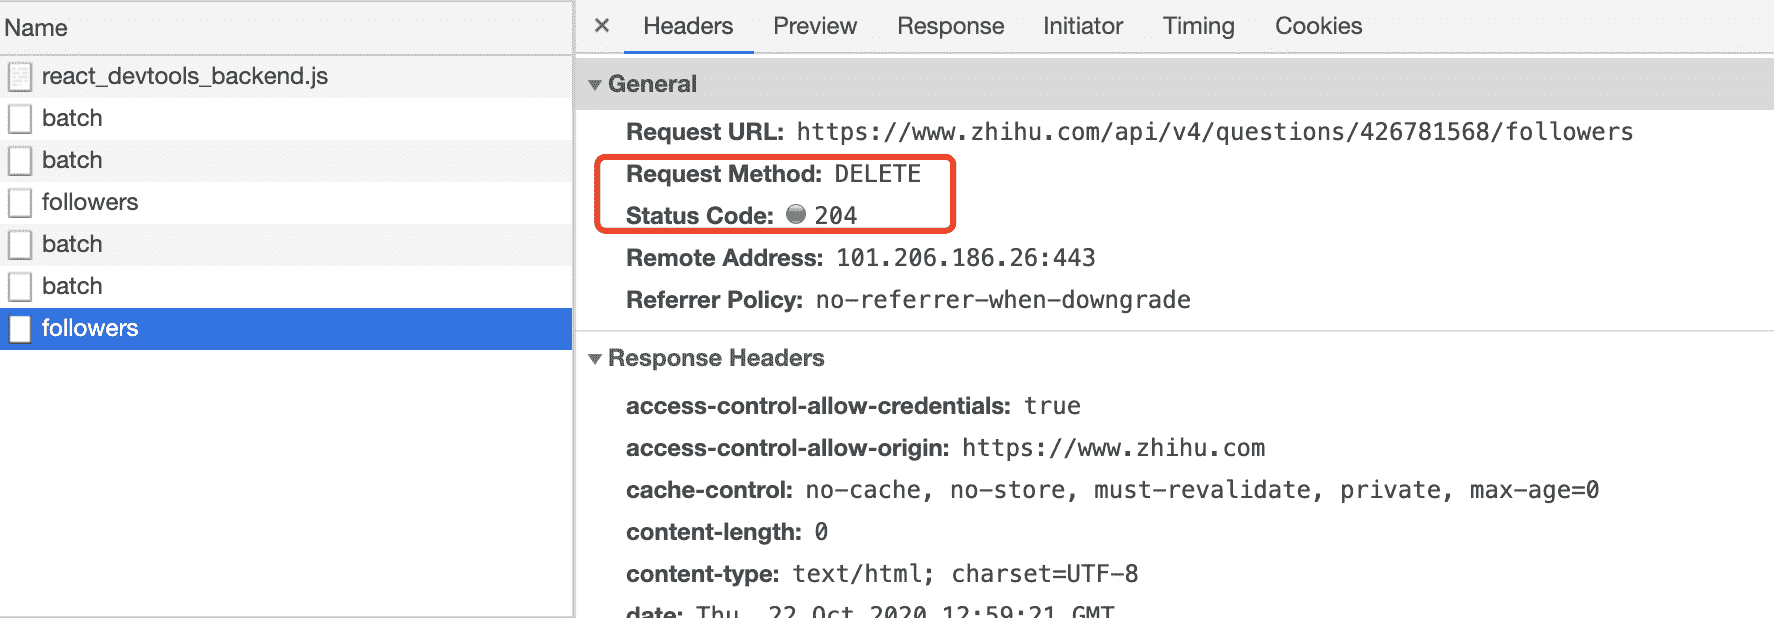Open the Response tab
Image resolution: width=1774 pixels, height=618 pixels.
(950, 26)
